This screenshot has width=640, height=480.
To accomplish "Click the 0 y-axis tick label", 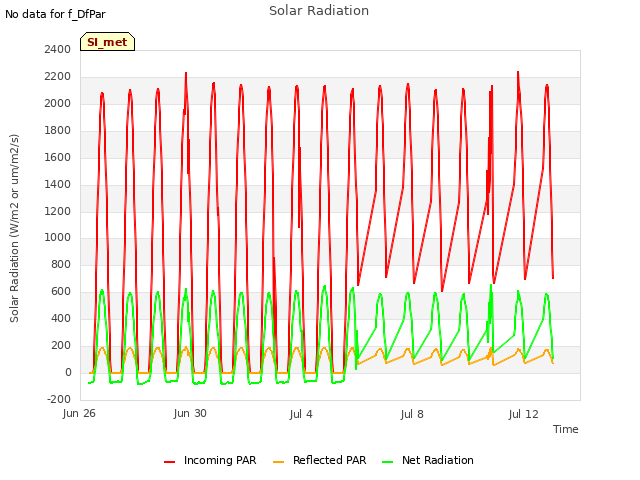I will [68, 372].
